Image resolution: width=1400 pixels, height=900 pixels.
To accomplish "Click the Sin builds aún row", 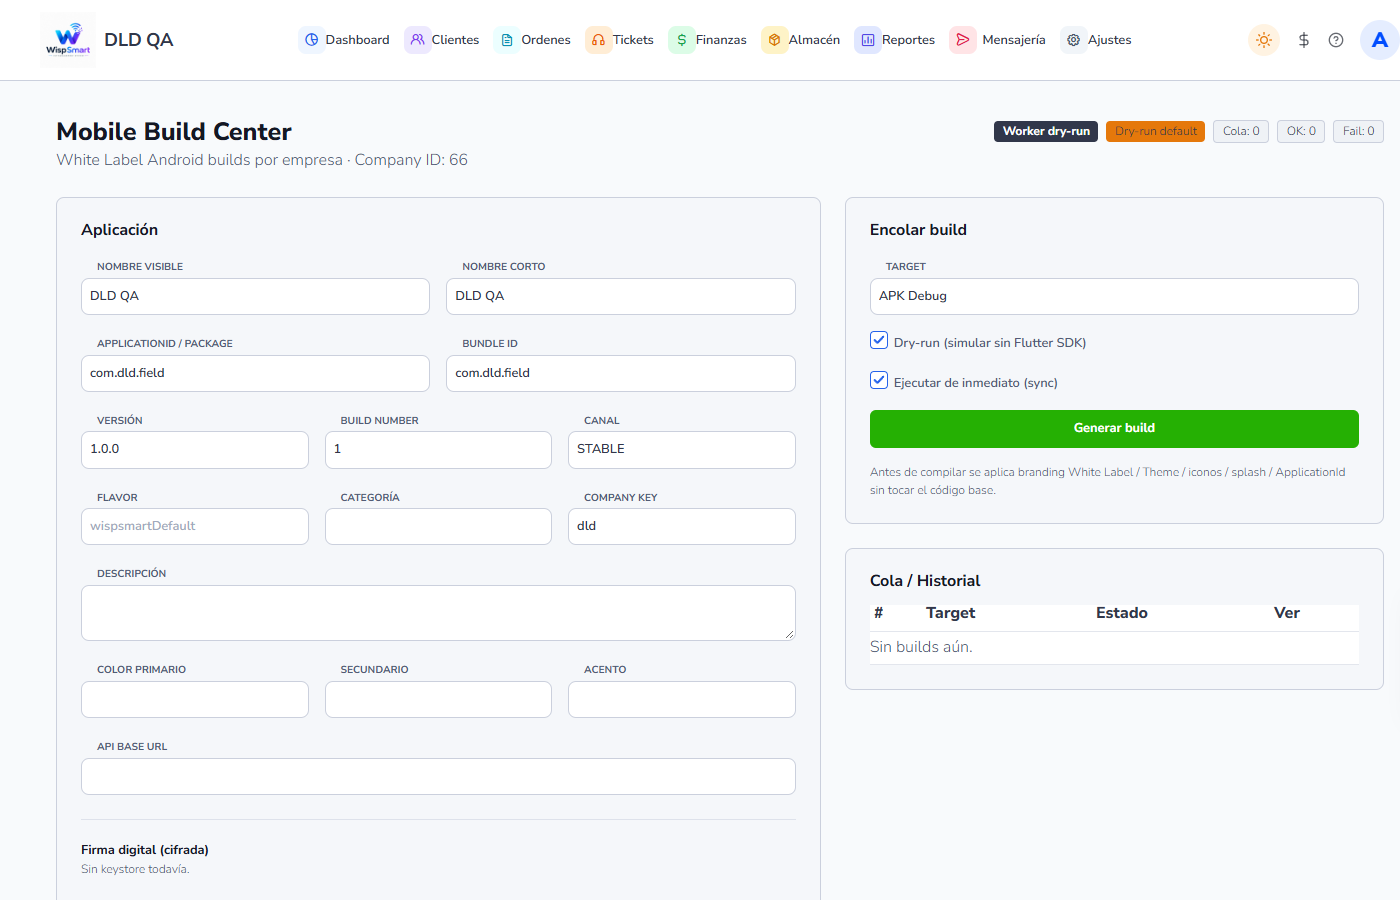I will tap(1114, 647).
